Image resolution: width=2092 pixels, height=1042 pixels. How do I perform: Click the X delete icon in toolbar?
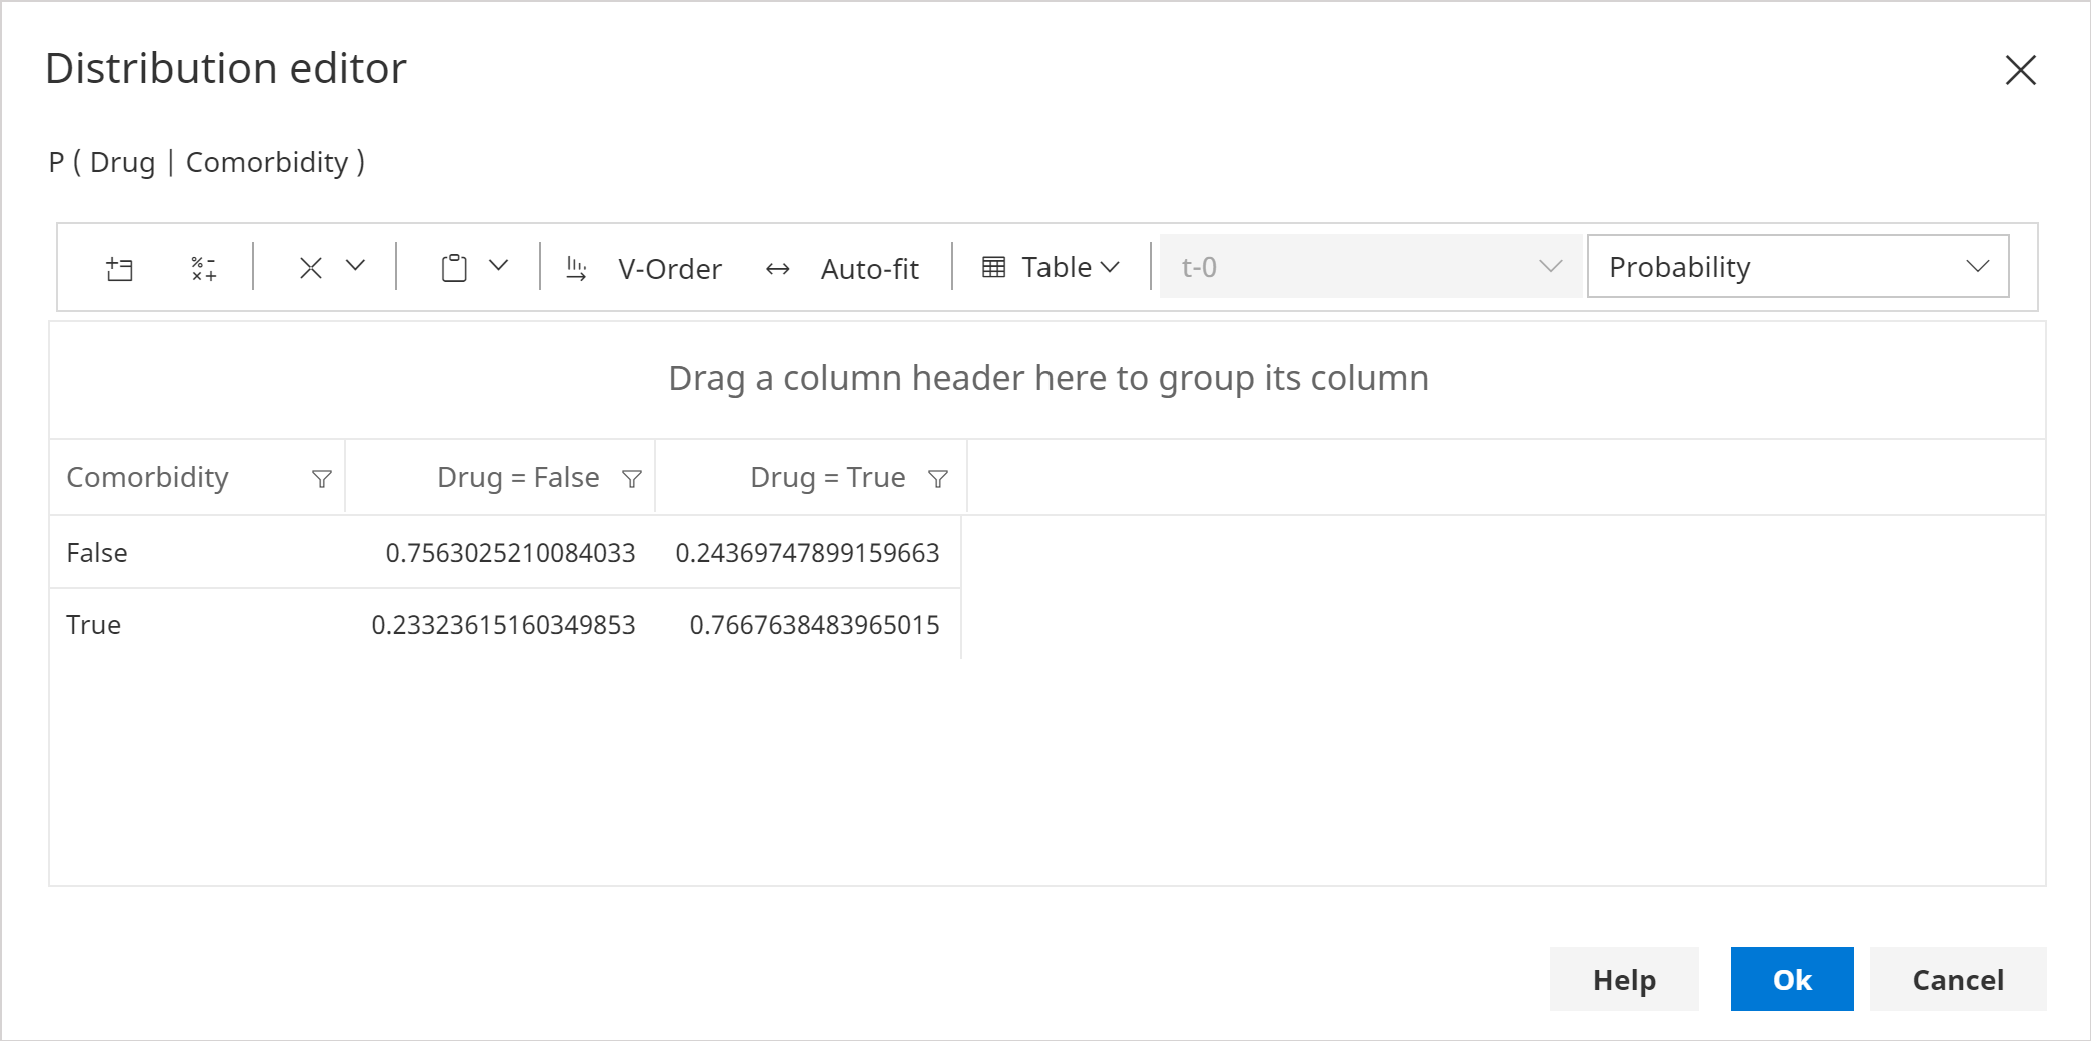click(310, 268)
